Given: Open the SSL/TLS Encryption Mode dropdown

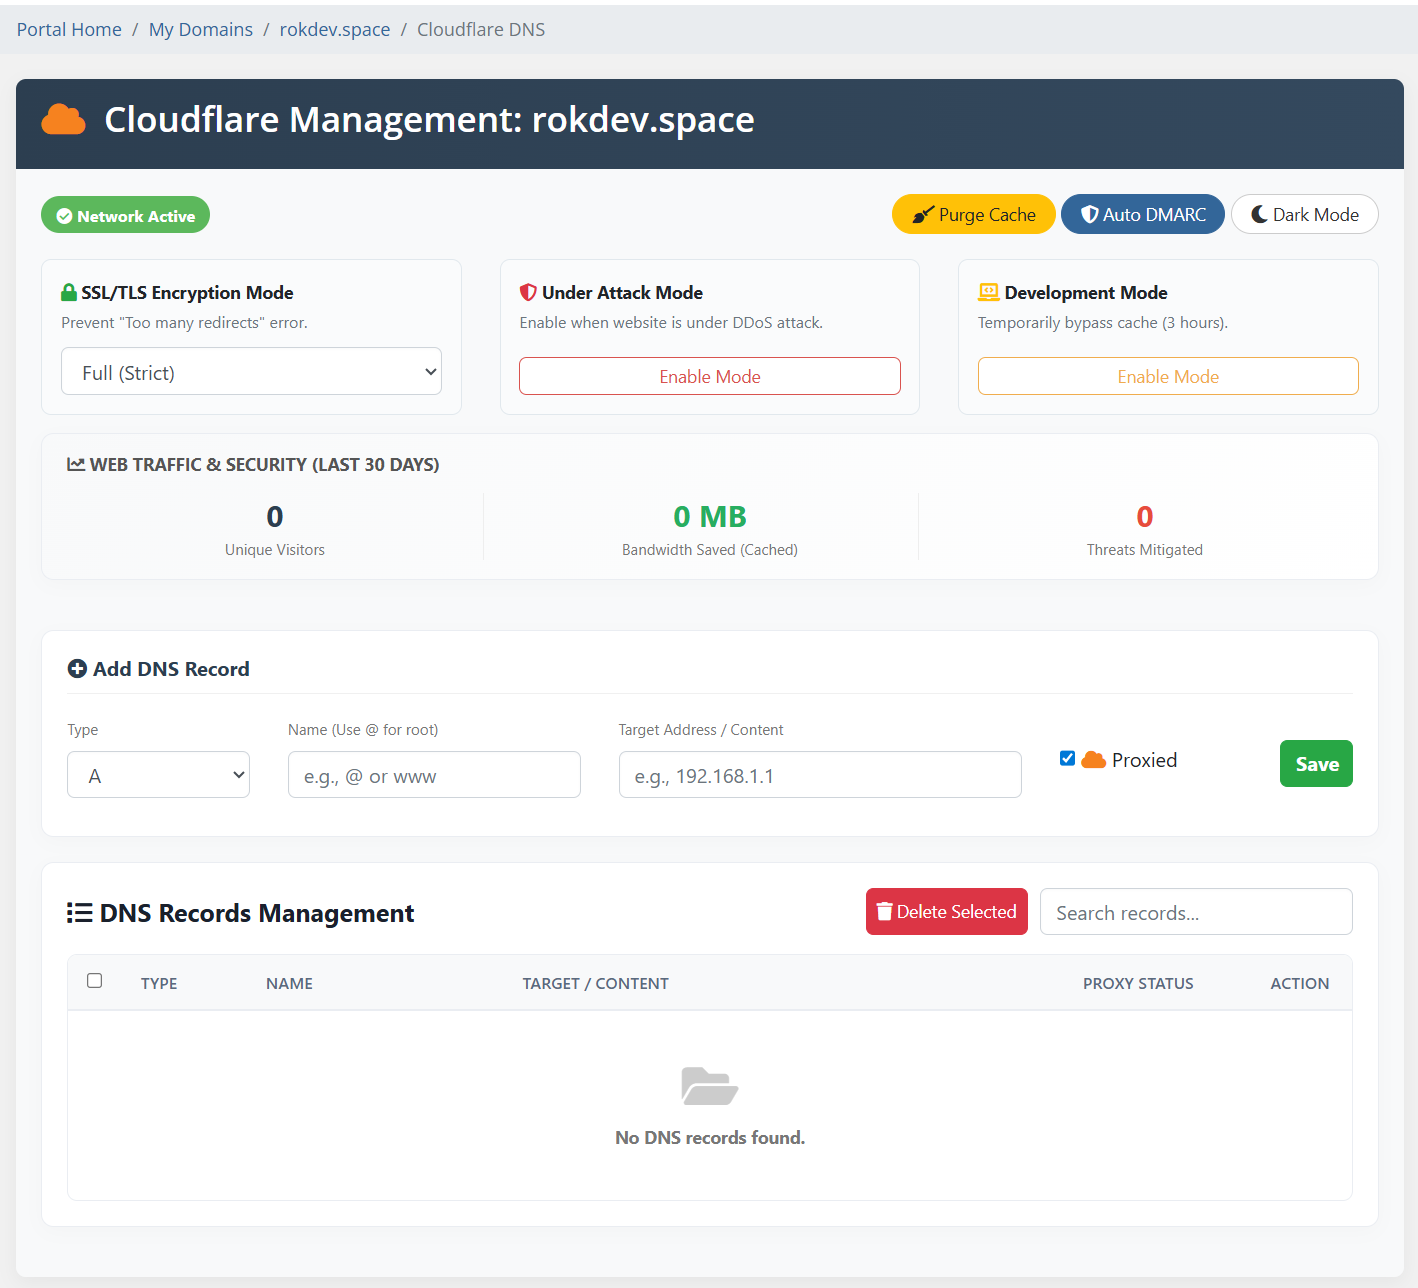Looking at the screenshot, I should [251, 371].
